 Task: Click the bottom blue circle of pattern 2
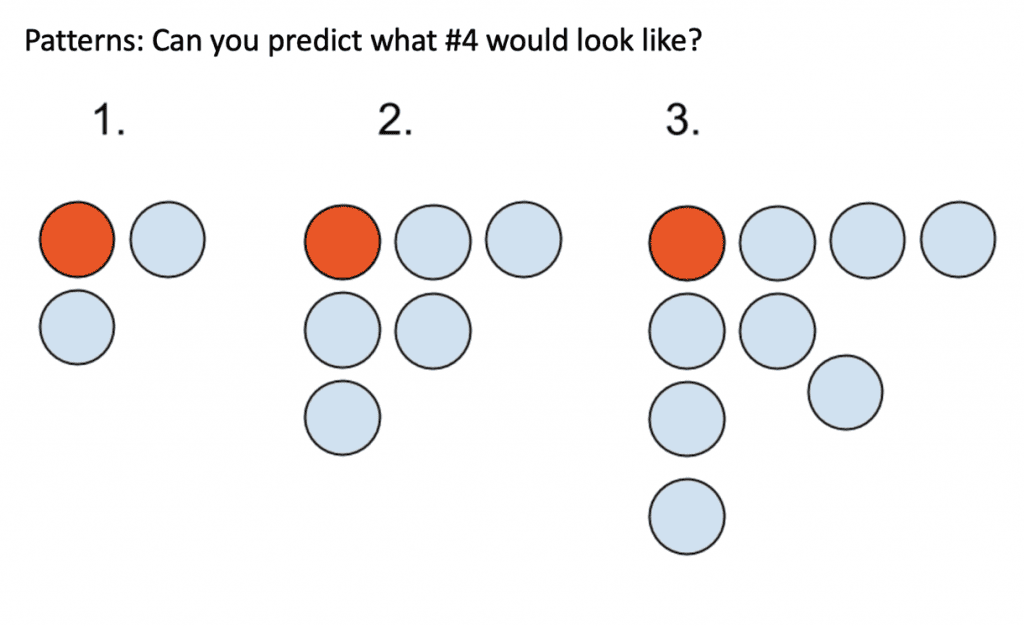342,418
